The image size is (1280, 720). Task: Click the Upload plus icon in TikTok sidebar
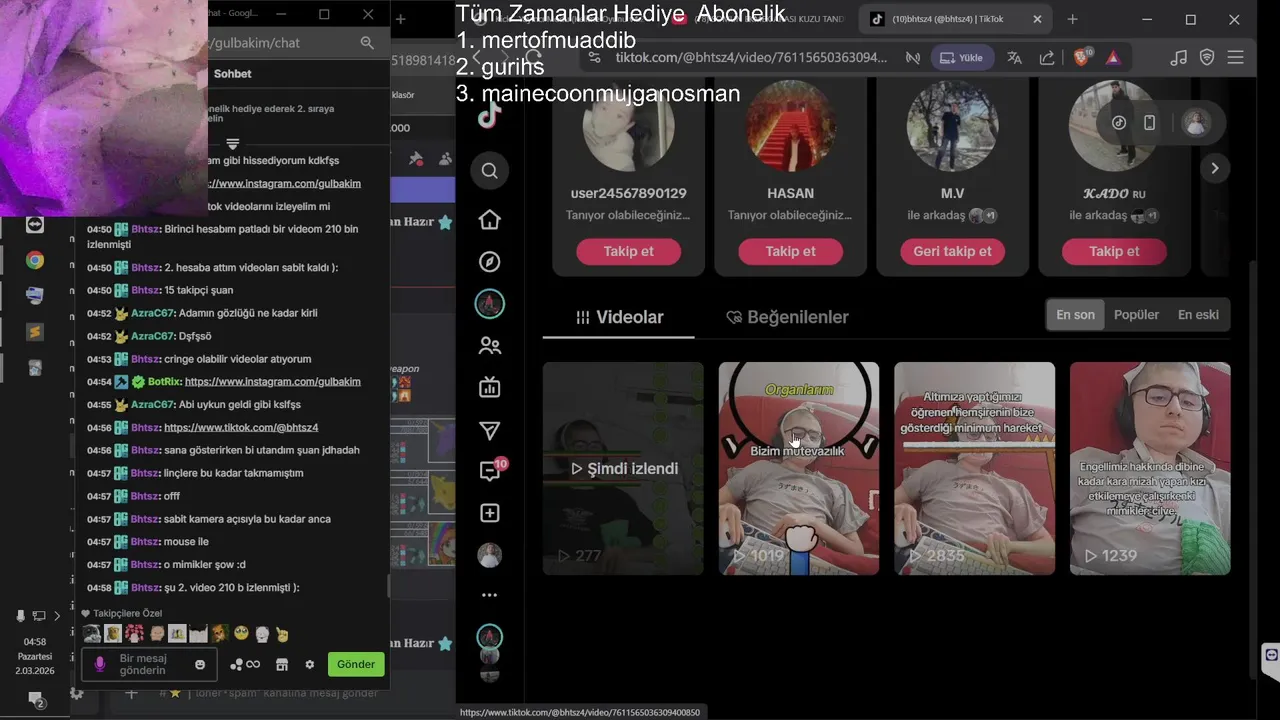(x=489, y=513)
